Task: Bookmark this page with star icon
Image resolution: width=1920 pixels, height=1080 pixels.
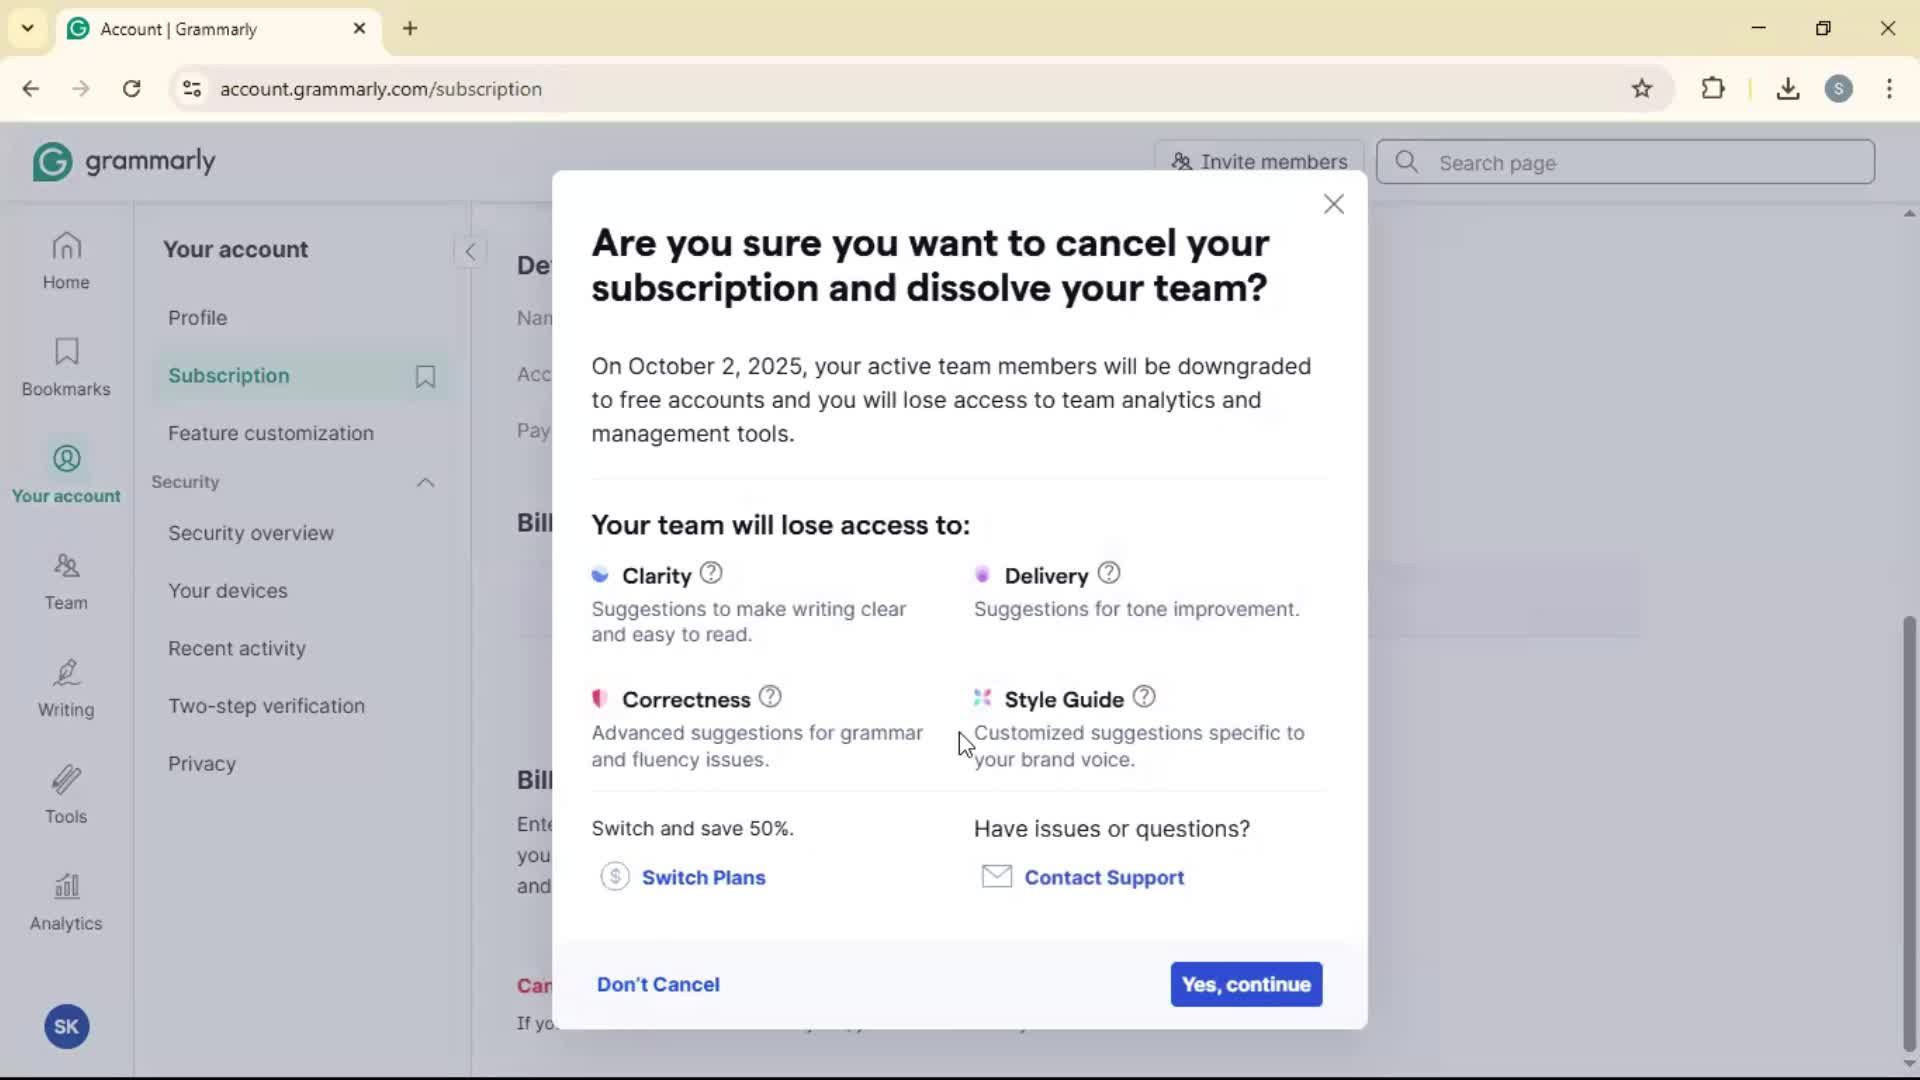Action: tap(1641, 89)
